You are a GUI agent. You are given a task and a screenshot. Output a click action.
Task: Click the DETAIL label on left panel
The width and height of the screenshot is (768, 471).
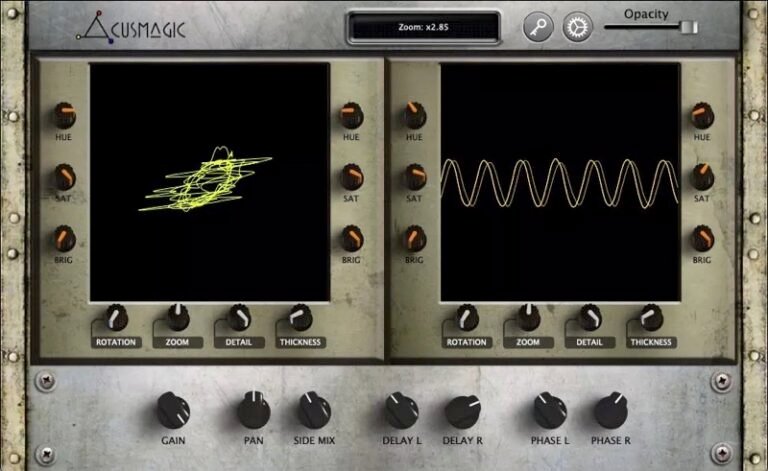[x=239, y=342]
